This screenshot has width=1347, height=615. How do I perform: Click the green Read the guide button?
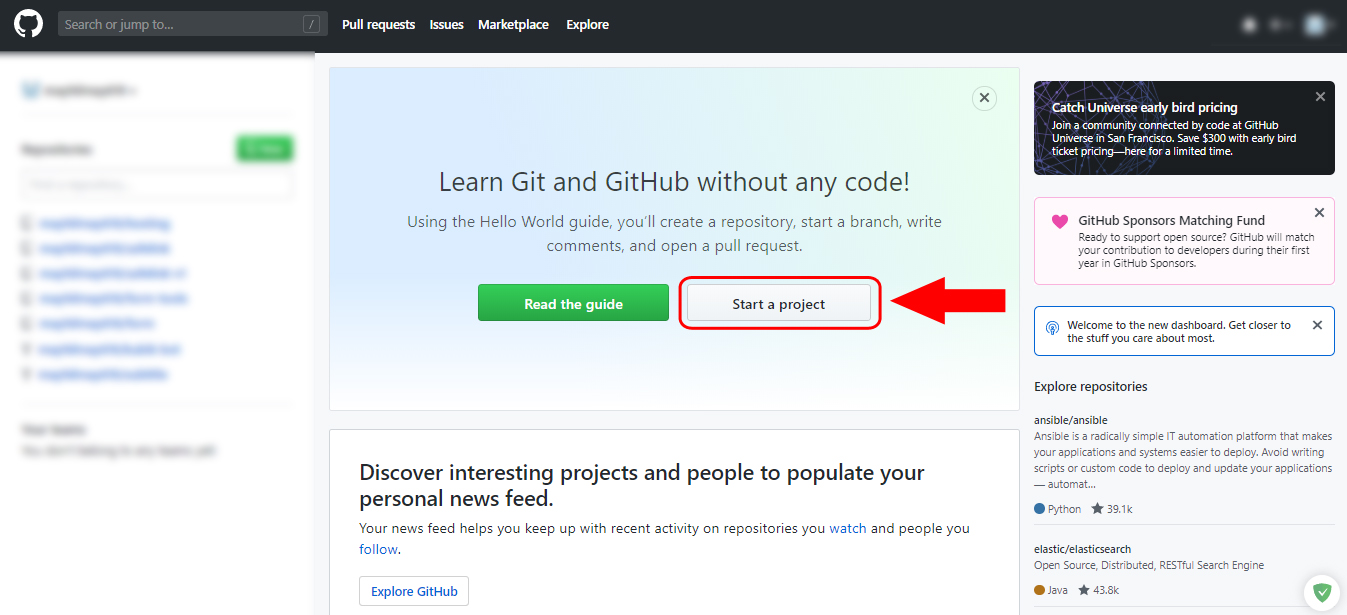click(x=573, y=303)
